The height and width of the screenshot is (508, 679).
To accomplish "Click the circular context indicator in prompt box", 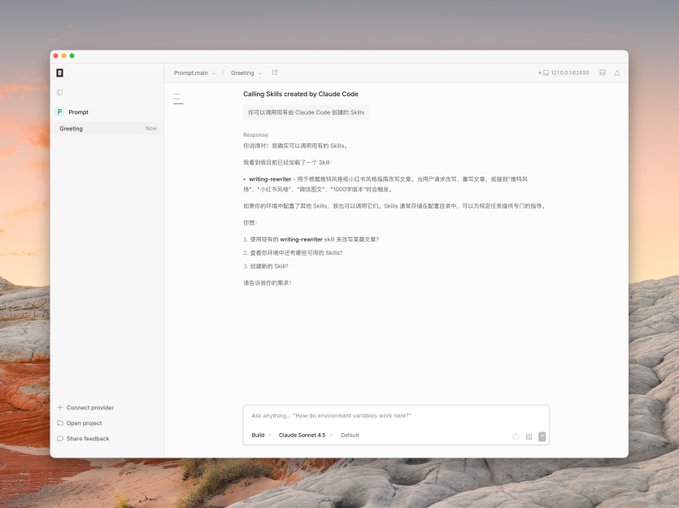I will [x=516, y=436].
